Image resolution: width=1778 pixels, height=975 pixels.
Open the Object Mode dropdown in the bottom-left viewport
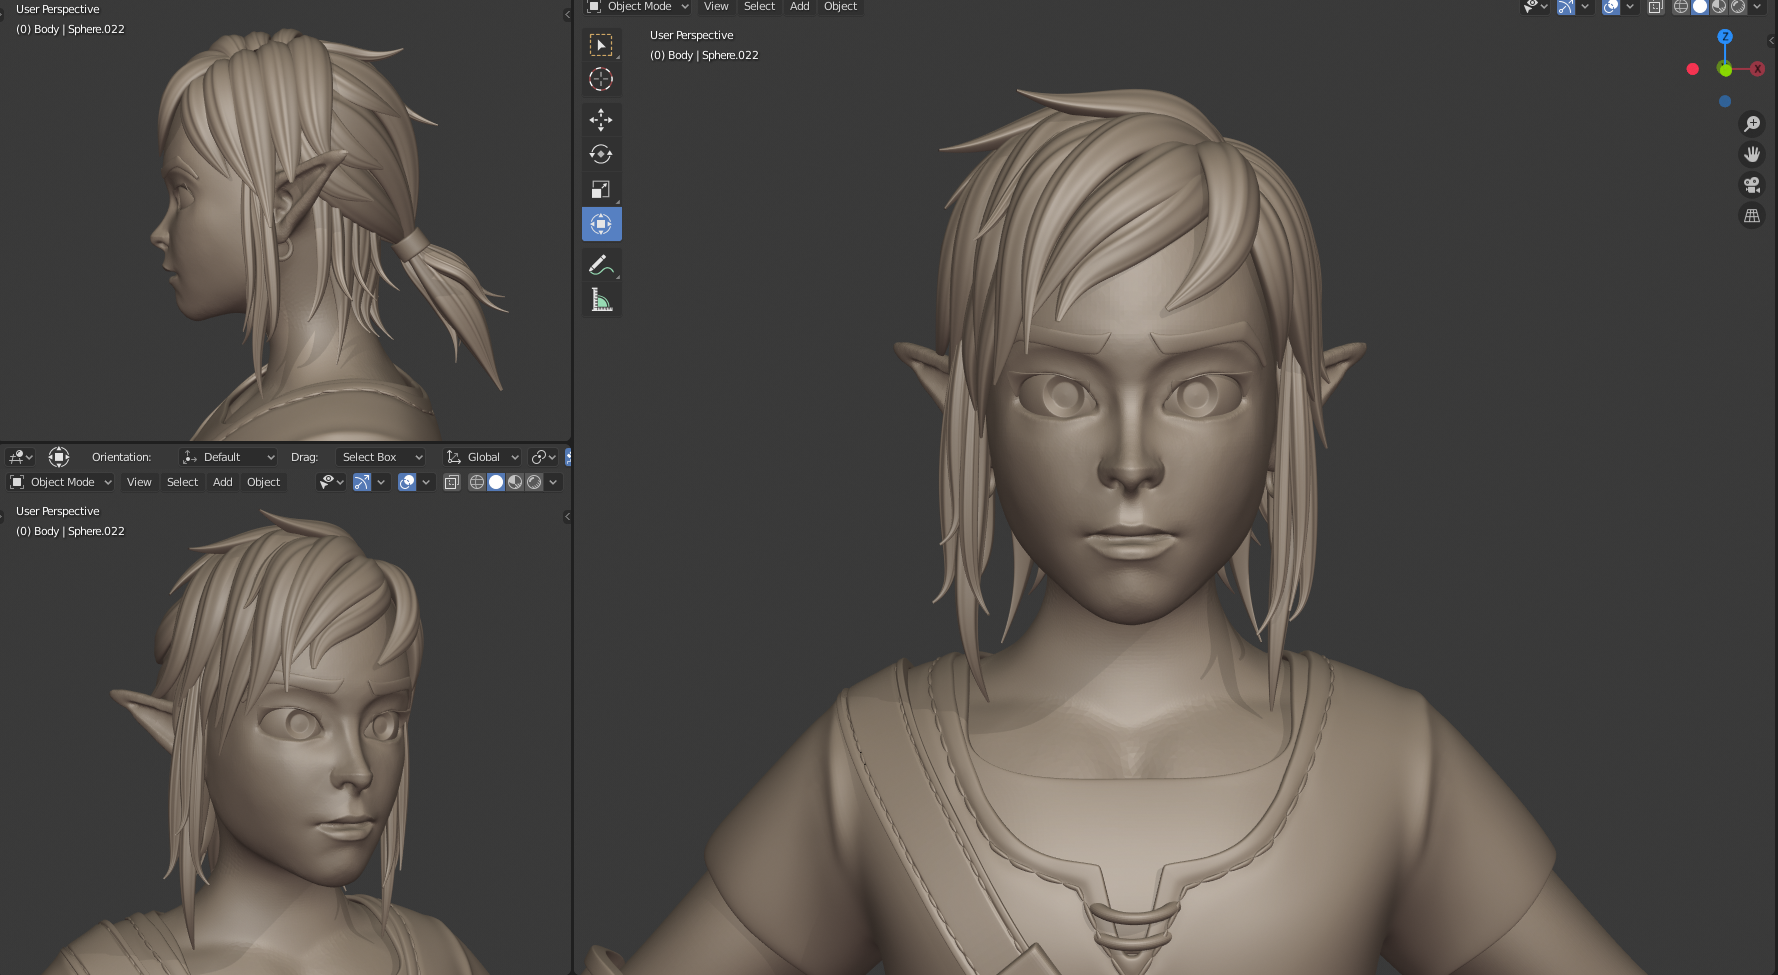click(60, 482)
